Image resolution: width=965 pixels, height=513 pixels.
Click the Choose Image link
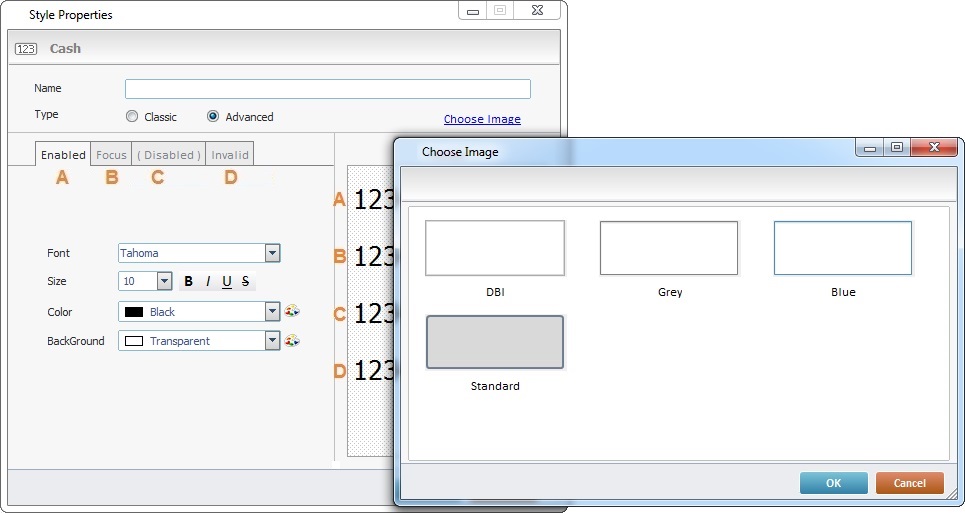coord(482,119)
